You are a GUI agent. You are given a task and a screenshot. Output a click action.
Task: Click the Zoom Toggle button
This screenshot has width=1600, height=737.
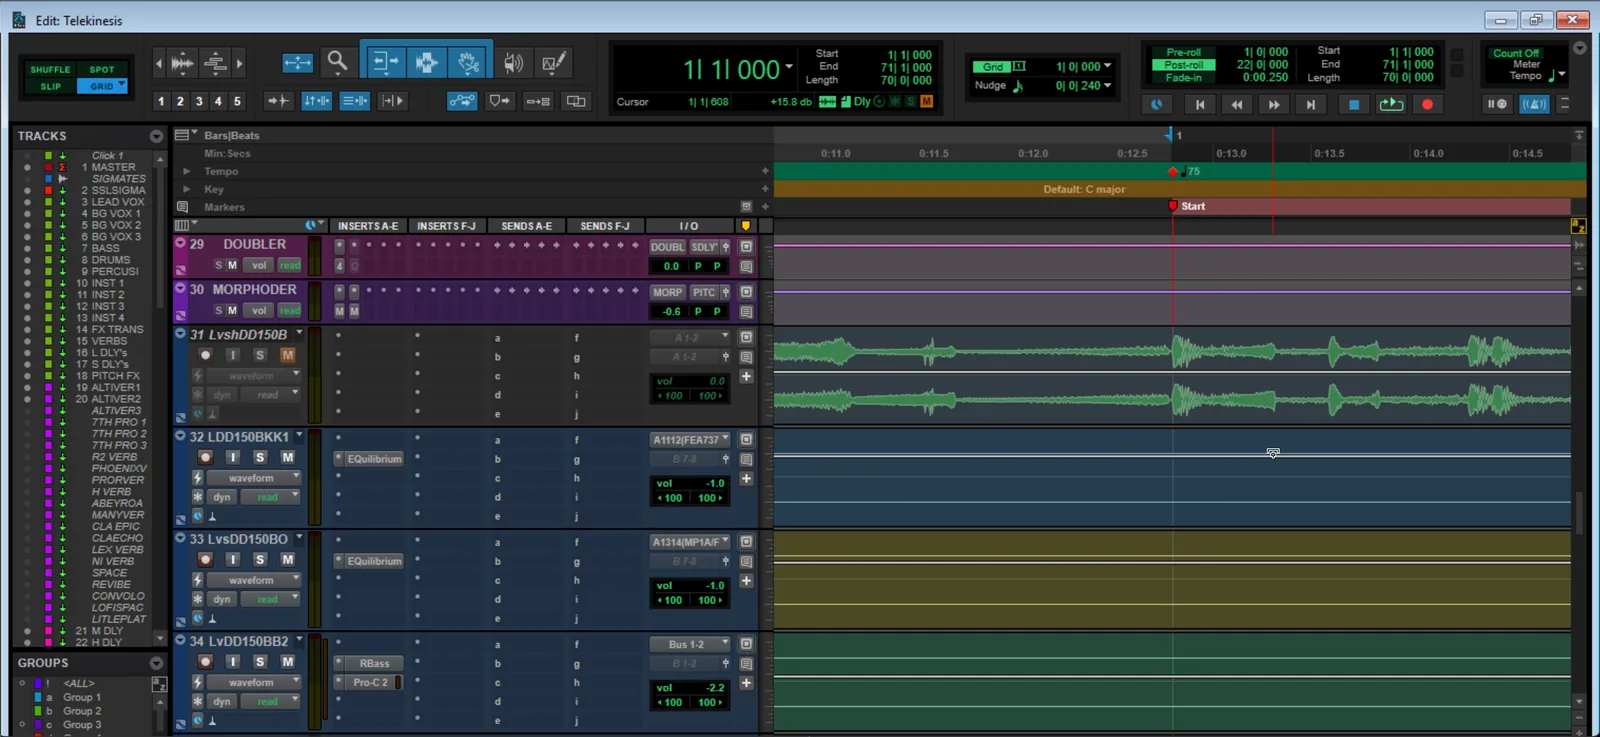pyautogui.click(x=297, y=63)
